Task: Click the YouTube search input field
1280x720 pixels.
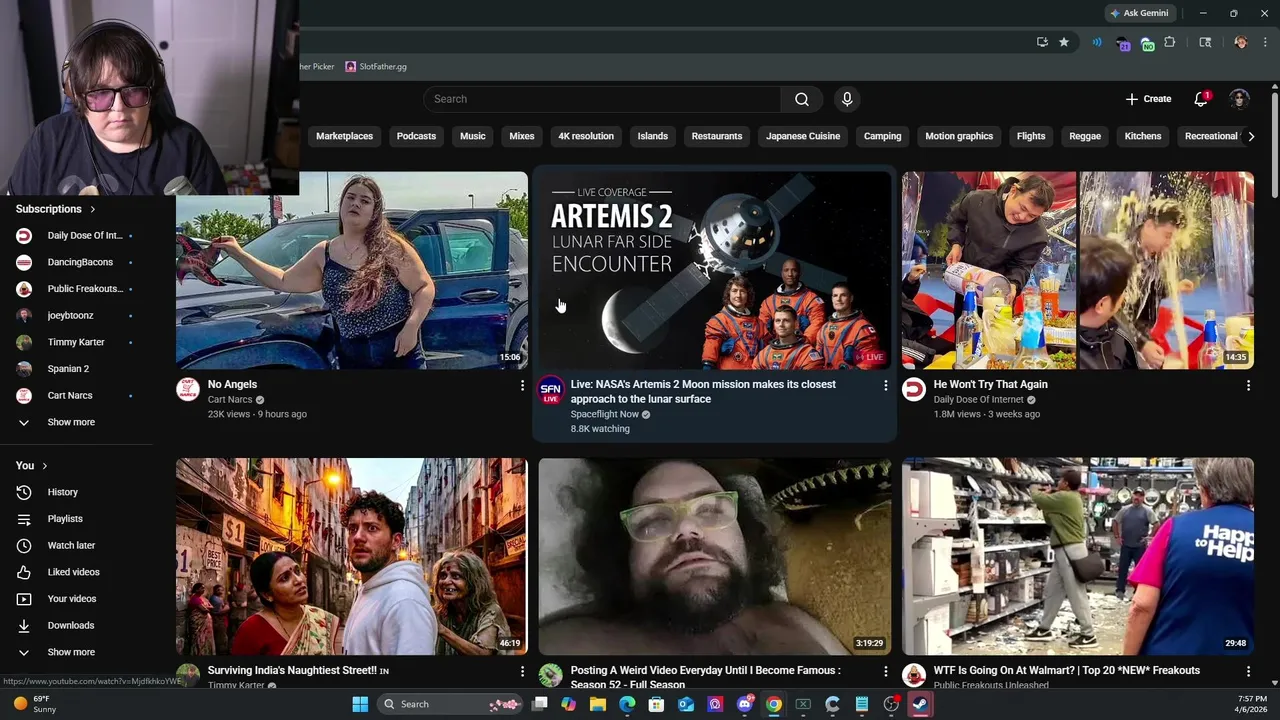Action: click(x=602, y=99)
